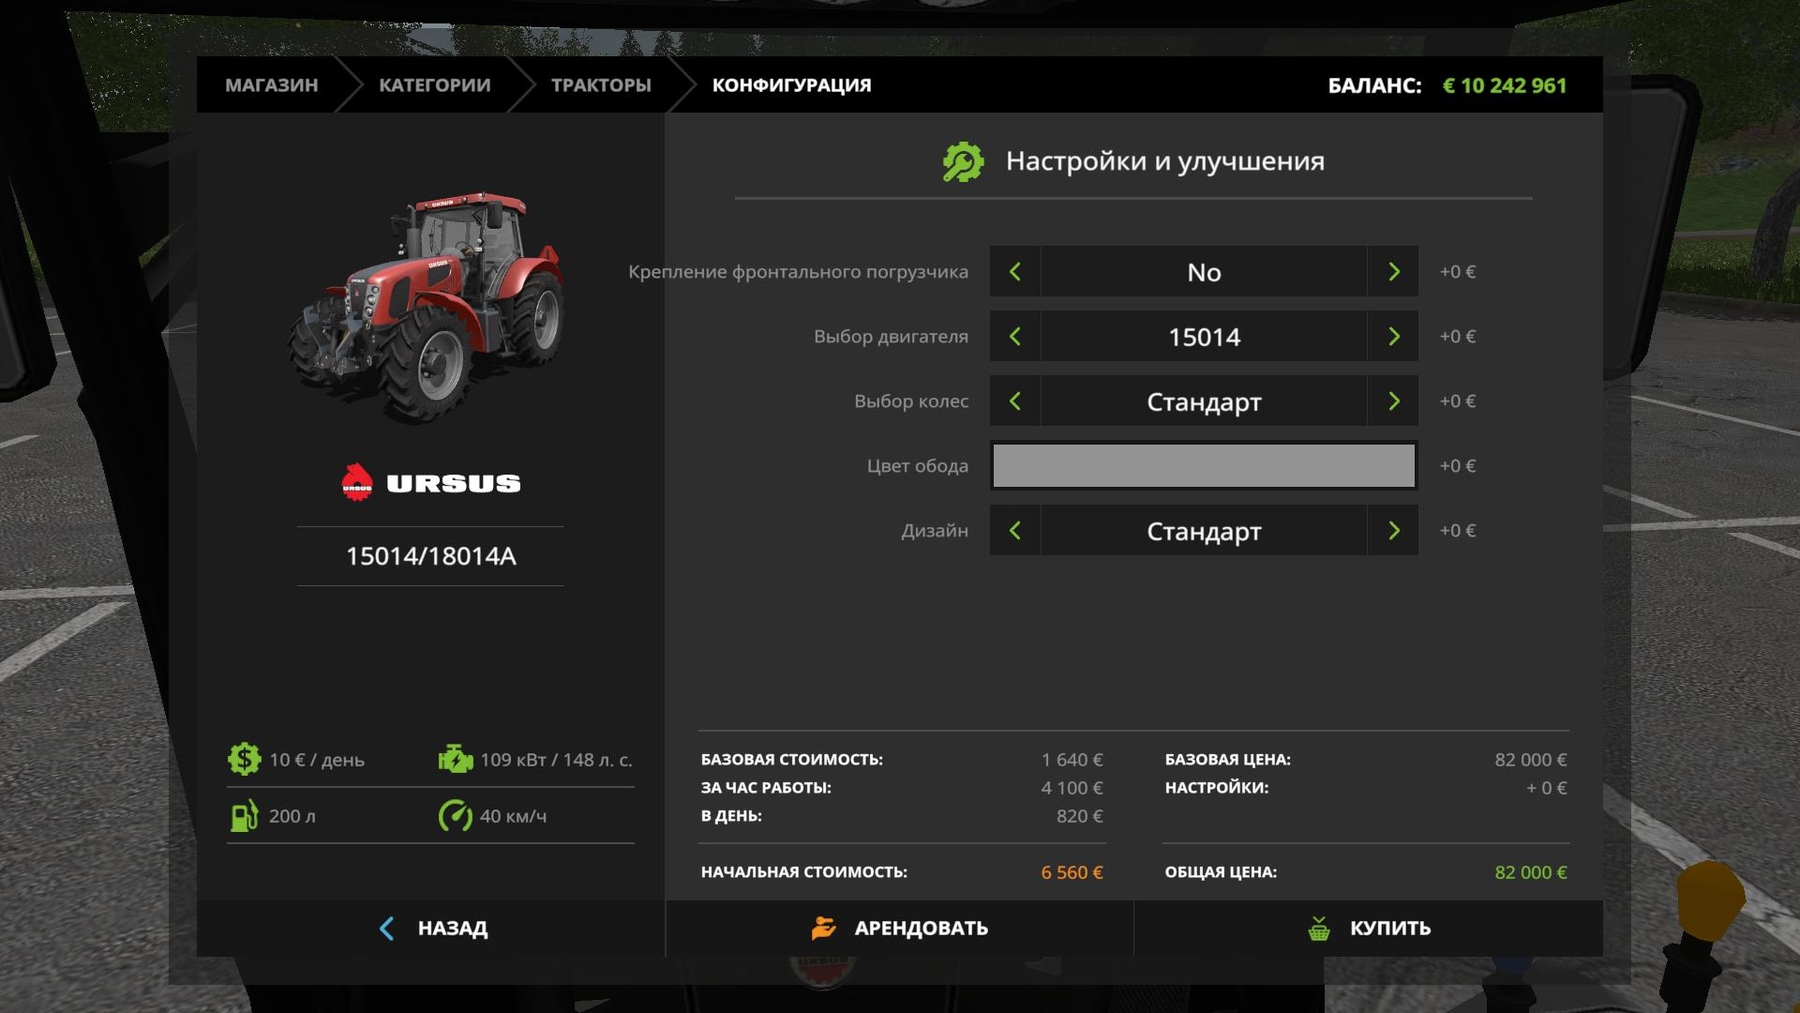Click the green settings wrench-gear icon

[x=963, y=162]
